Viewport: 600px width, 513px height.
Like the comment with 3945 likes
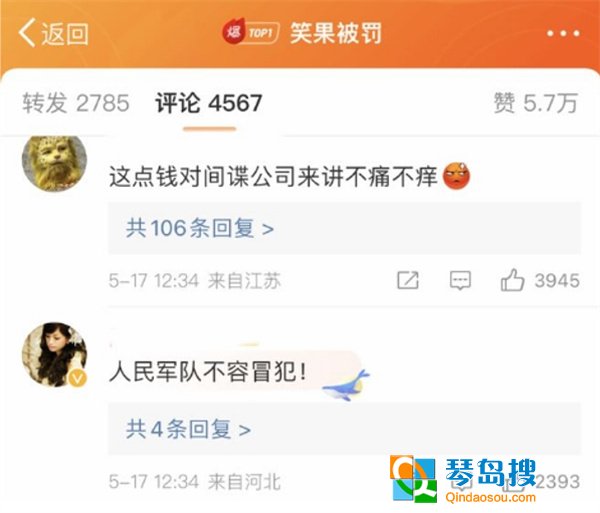540,280
